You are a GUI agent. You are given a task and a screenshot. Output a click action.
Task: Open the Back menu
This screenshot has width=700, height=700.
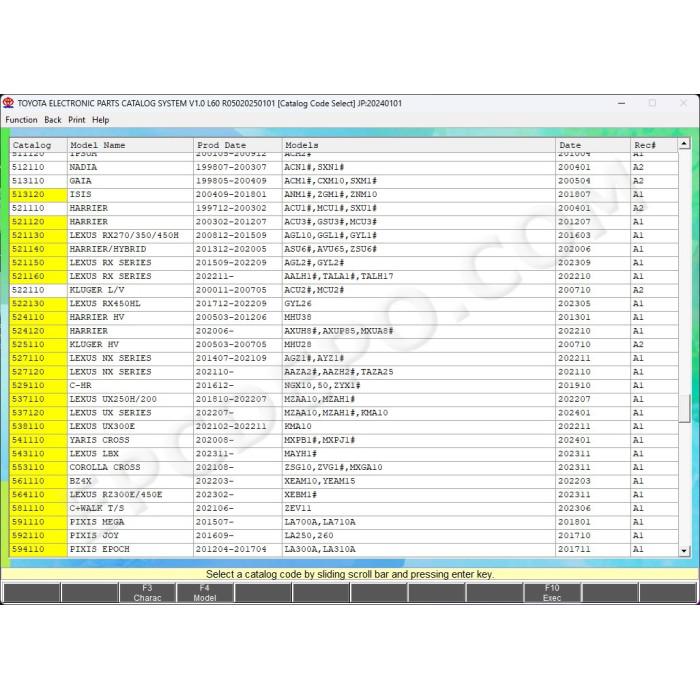click(x=53, y=120)
